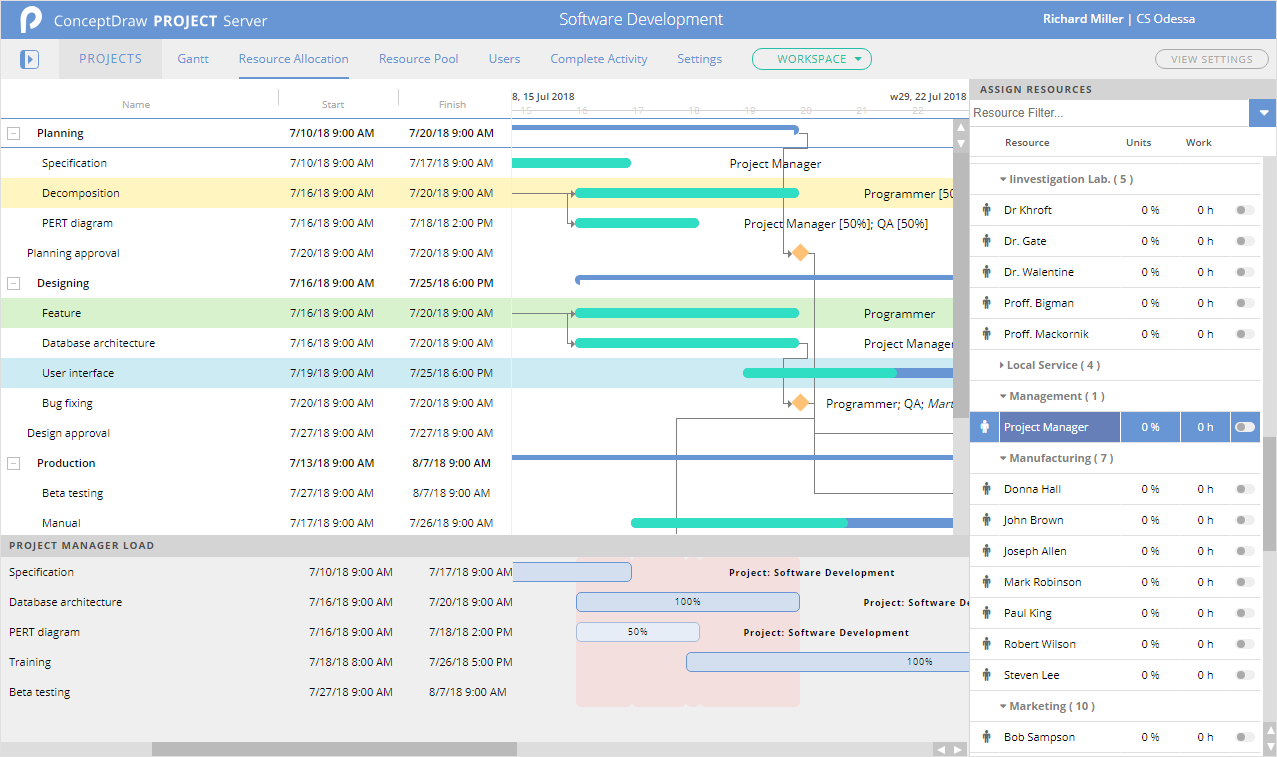Open the Projects tab

click(x=110, y=59)
